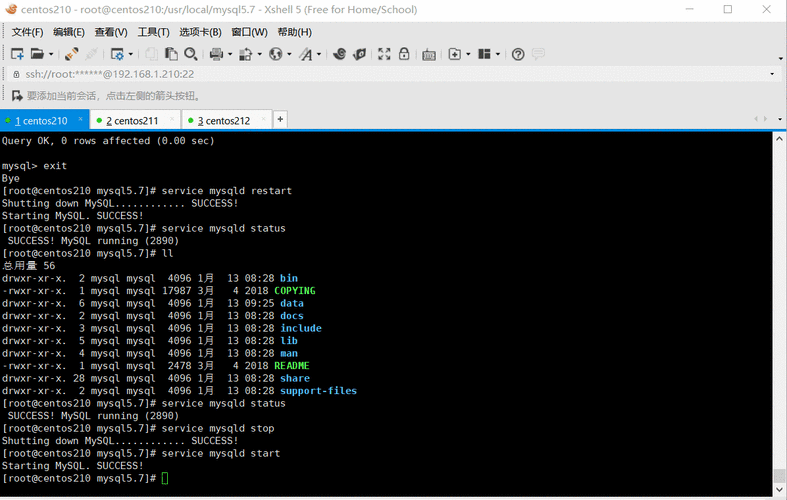This screenshot has height=500, width=787.
Task: Switch to the centos212 tab
Action: point(223,121)
